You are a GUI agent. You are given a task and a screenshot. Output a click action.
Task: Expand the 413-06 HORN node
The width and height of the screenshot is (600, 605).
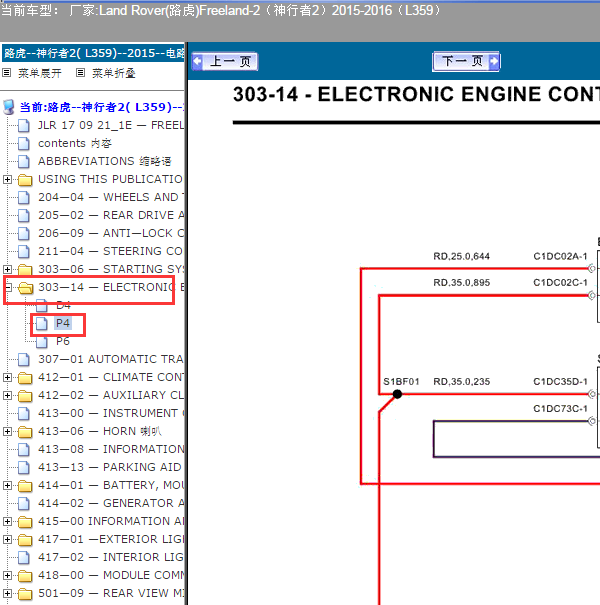click(7, 431)
